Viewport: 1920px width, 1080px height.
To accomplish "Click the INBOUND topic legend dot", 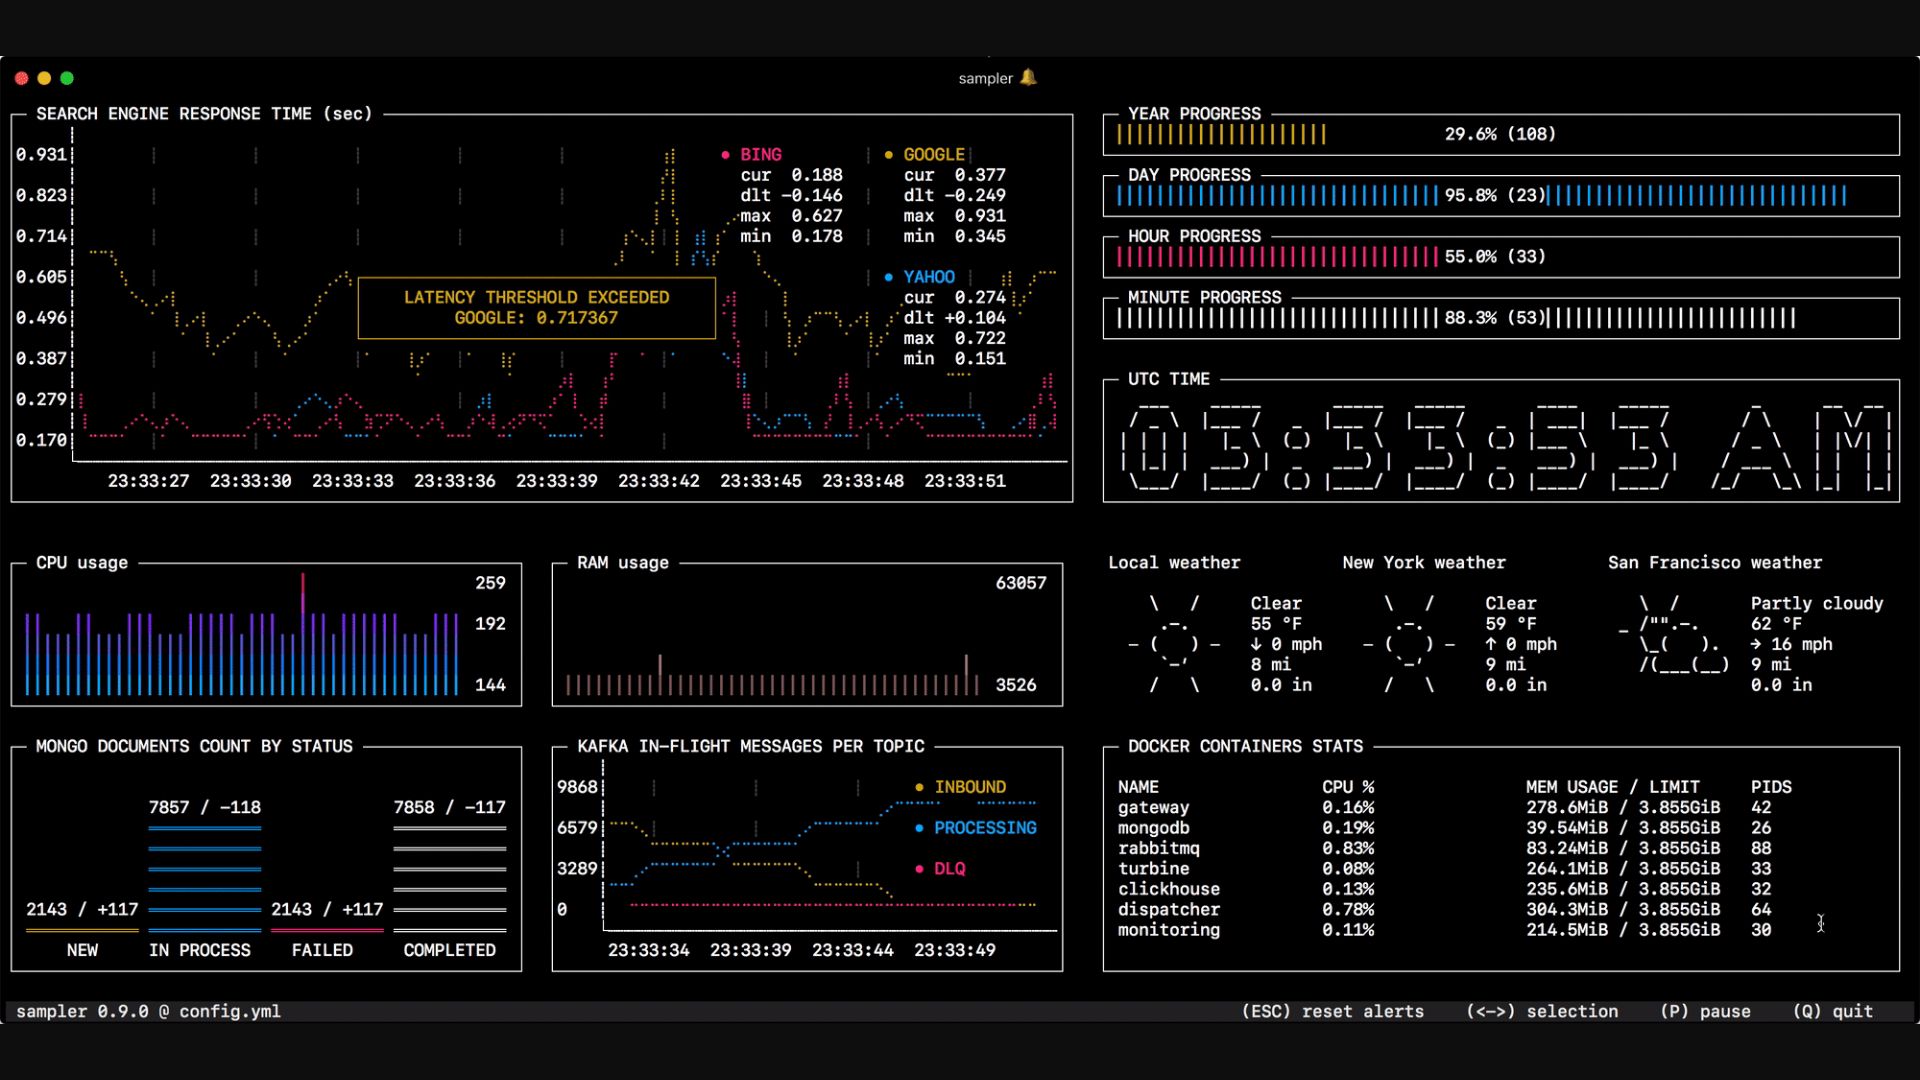I will click(920, 787).
